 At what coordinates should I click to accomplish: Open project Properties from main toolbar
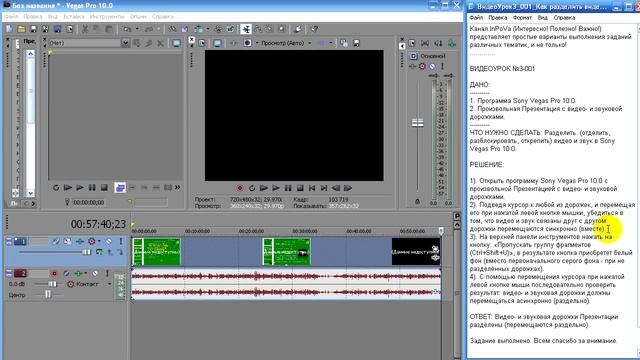pos(70,29)
